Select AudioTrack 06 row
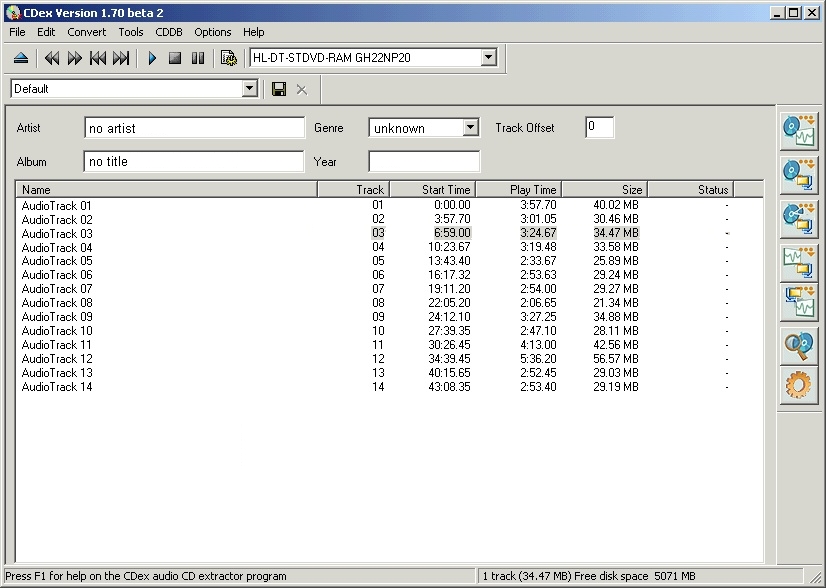Screen dimensions: 826x588 tap(389, 275)
